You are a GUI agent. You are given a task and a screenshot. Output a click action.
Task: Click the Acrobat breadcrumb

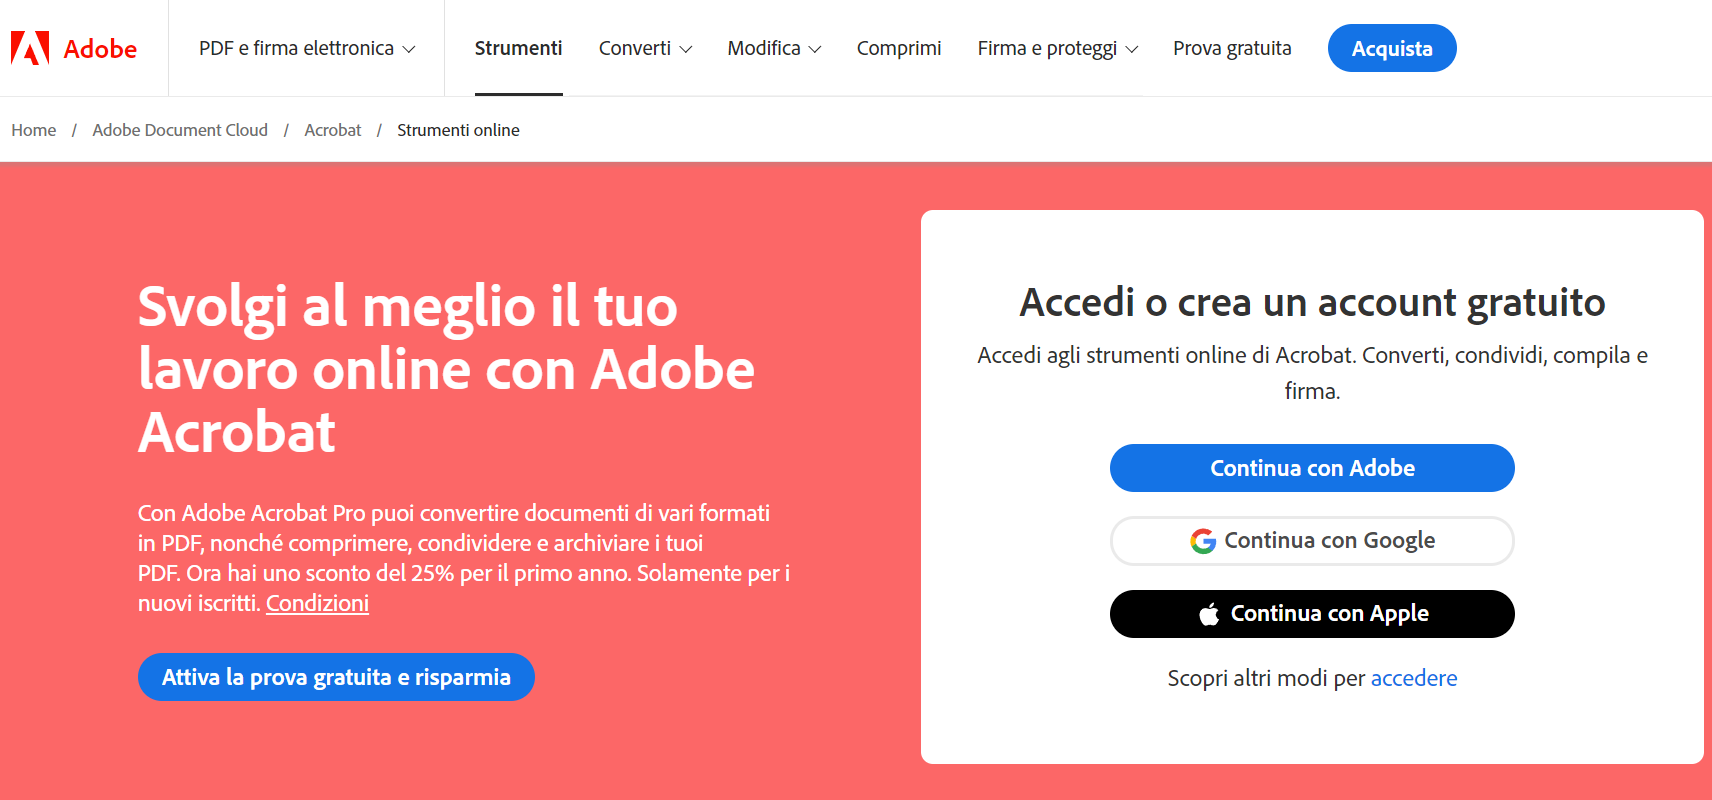[x=333, y=129]
